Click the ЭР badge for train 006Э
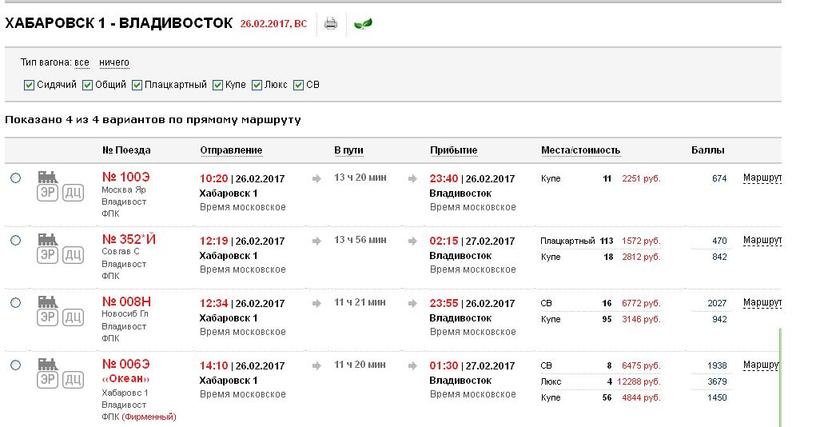 [x=47, y=379]
